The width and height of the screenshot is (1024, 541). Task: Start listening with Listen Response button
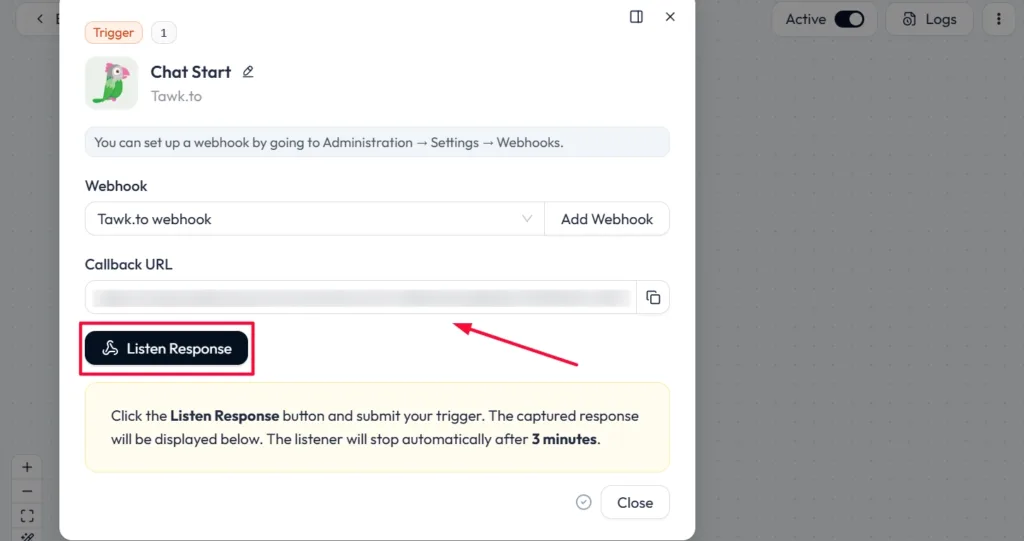click(x=167, y=348)
